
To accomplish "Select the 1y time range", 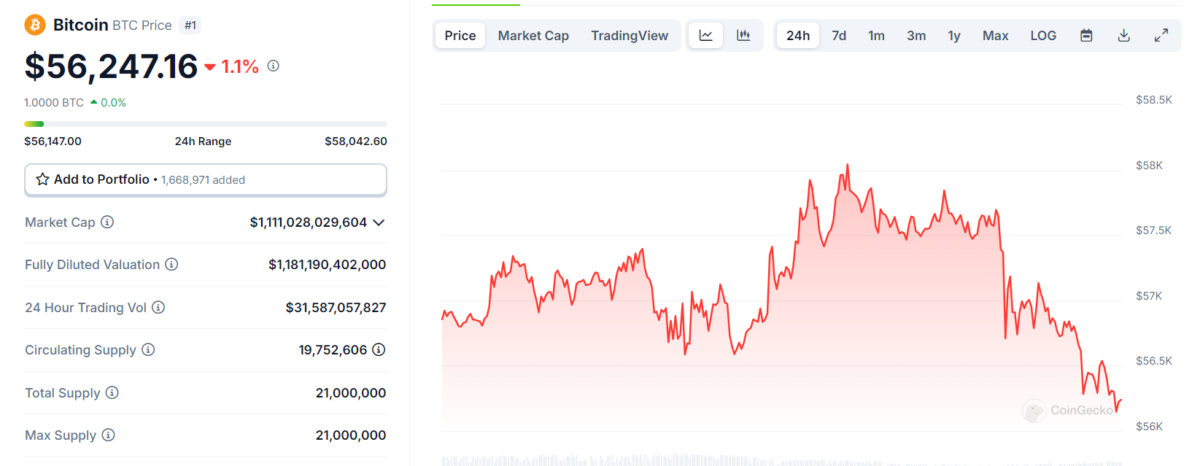I will pos(954,36).
